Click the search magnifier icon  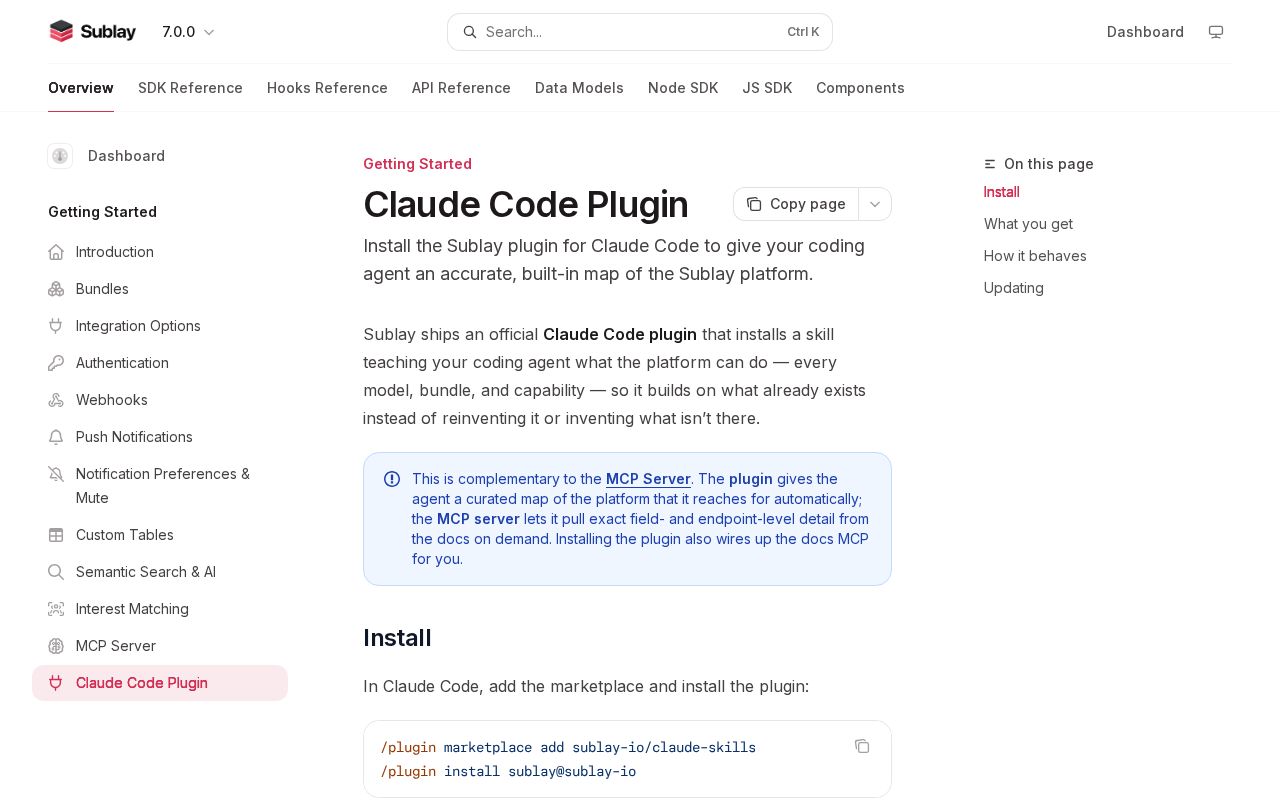(x=469, y=32)
